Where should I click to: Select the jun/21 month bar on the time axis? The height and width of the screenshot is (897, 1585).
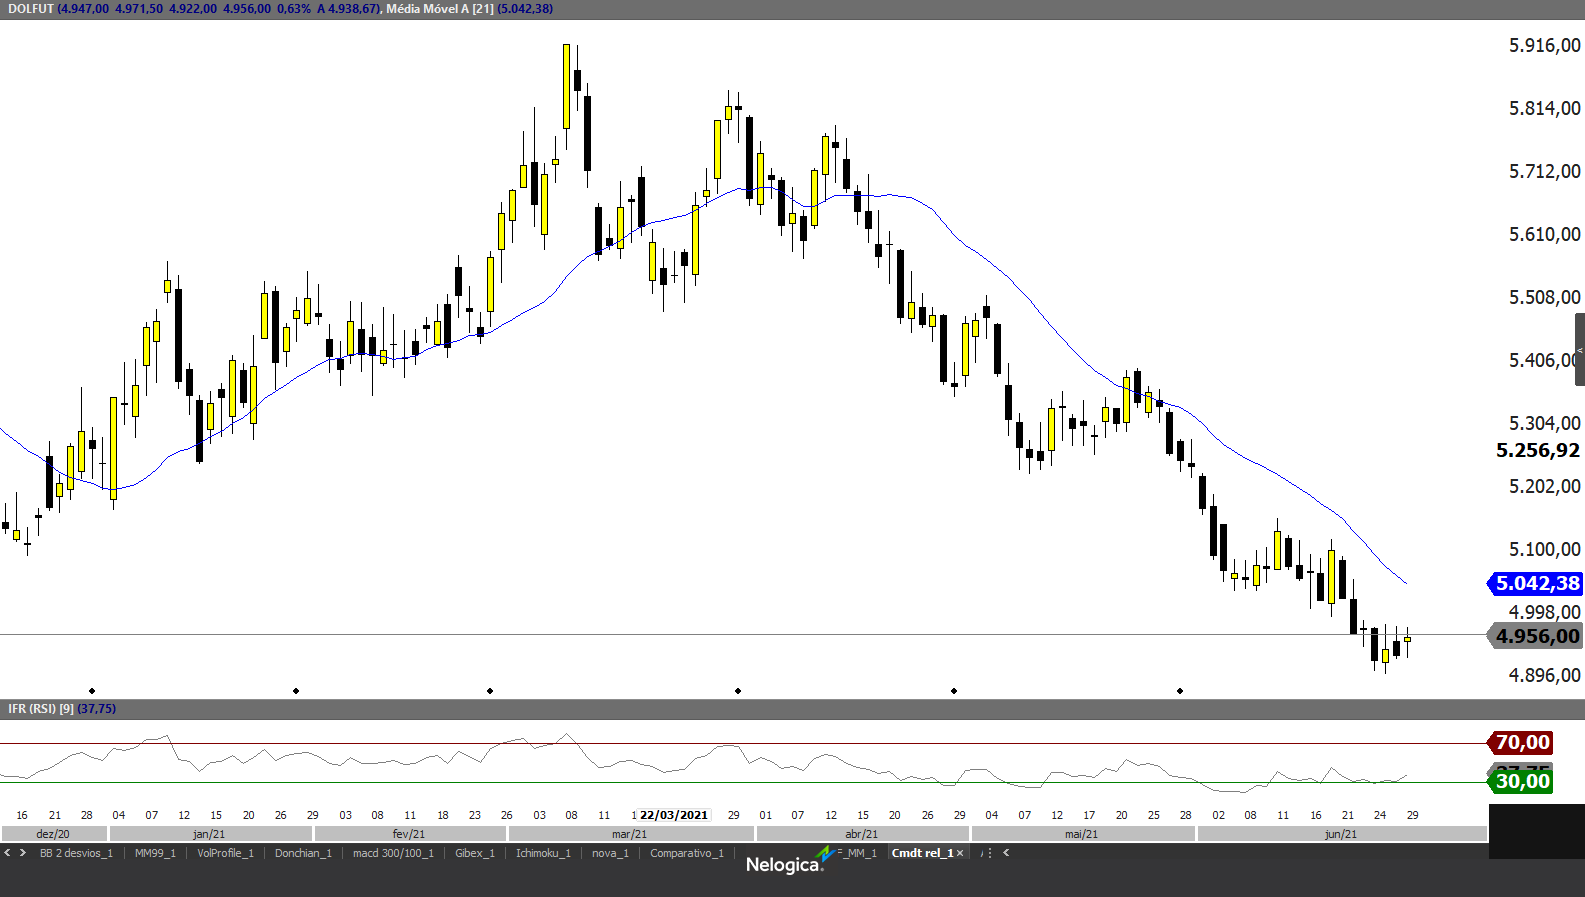[1341, 834]
